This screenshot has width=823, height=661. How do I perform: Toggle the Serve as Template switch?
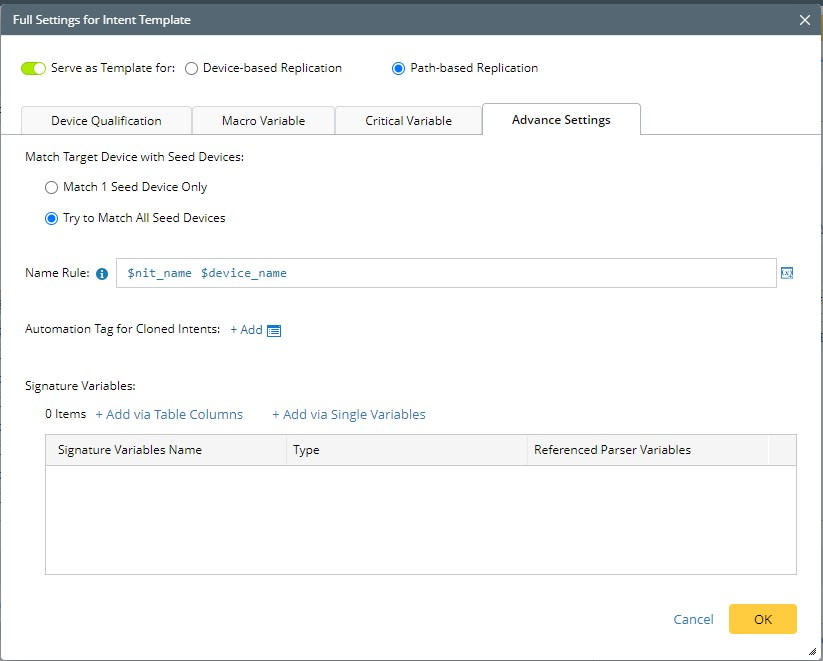point(33,69)
